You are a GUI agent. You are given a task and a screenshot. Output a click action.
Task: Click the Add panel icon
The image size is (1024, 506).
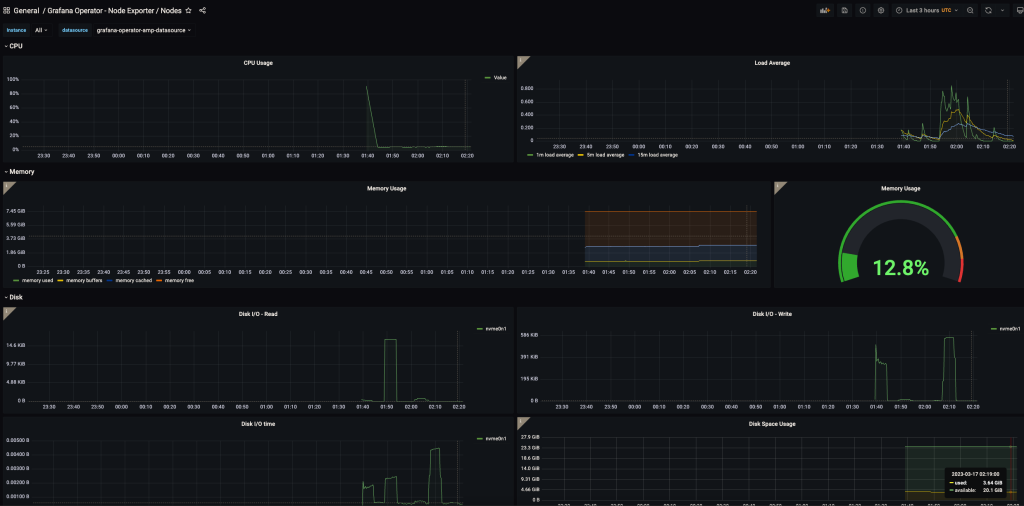825,10
